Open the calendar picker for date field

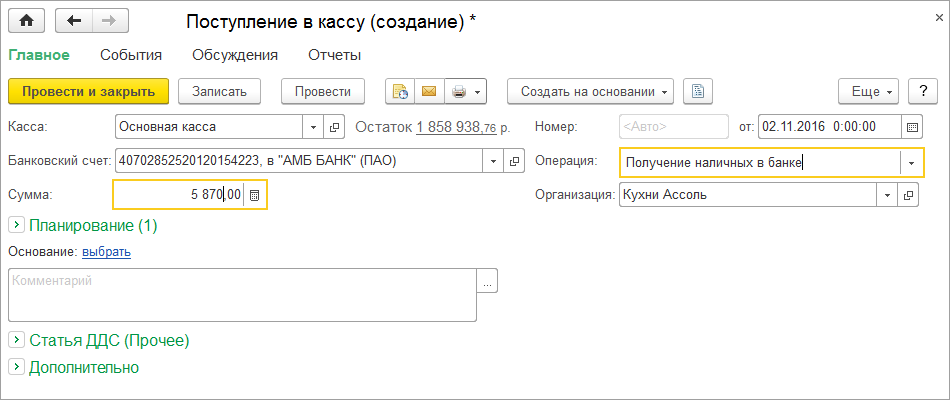[911, 127]
